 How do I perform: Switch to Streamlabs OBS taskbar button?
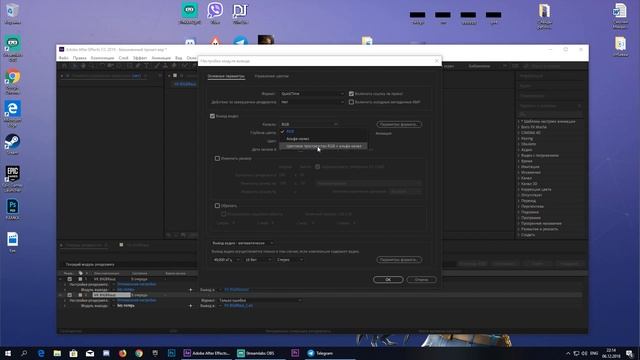point(260,353)
